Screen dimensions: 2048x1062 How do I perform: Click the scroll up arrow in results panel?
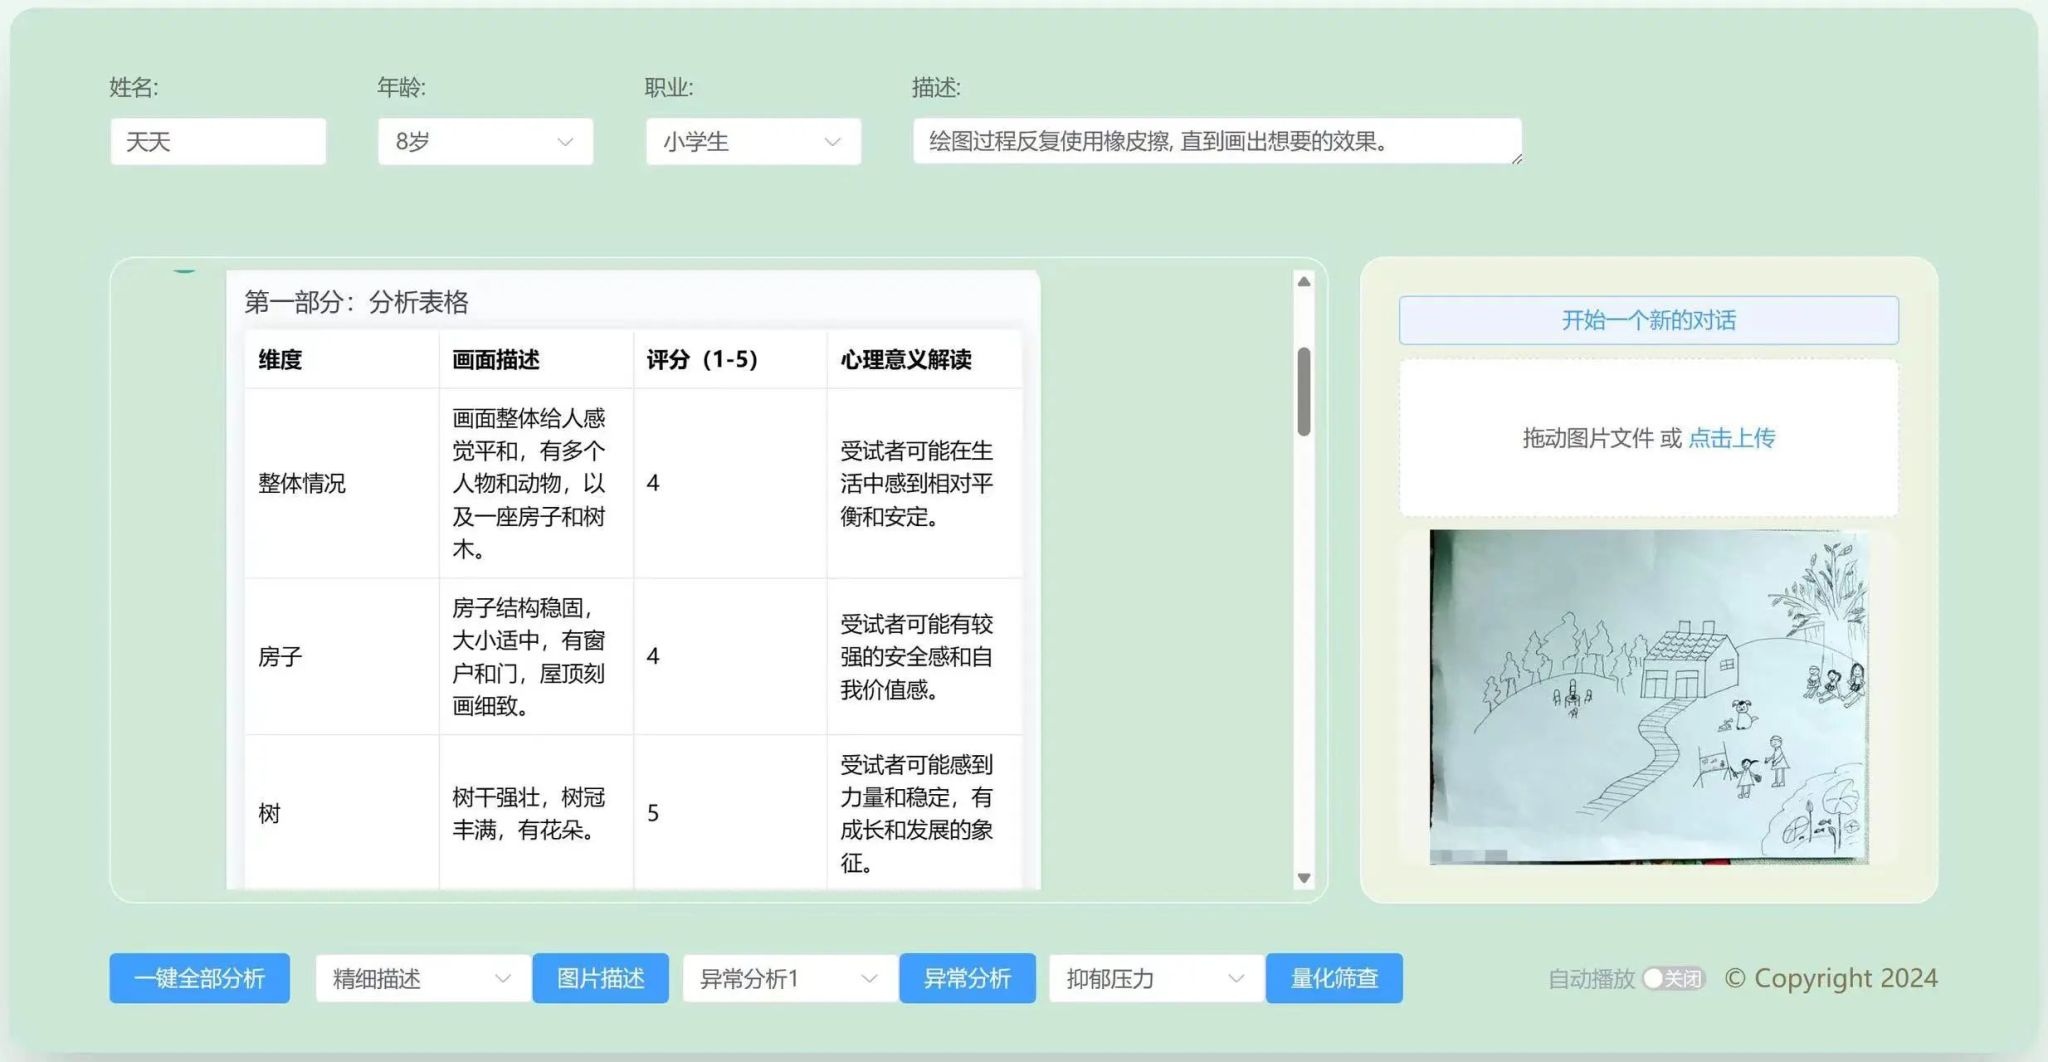pyautogui.click(x=1304, y=282)
